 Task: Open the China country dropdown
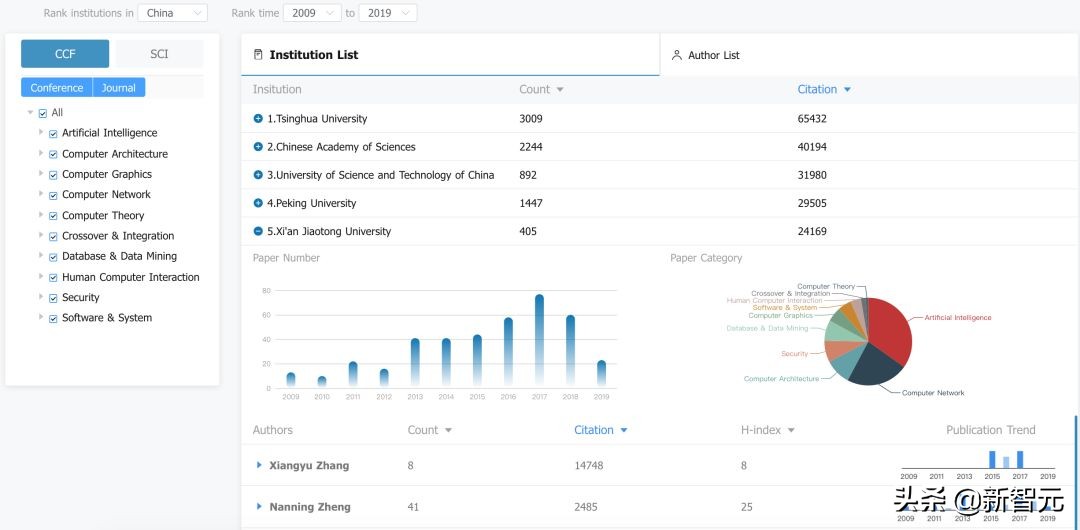pos(173,13)
